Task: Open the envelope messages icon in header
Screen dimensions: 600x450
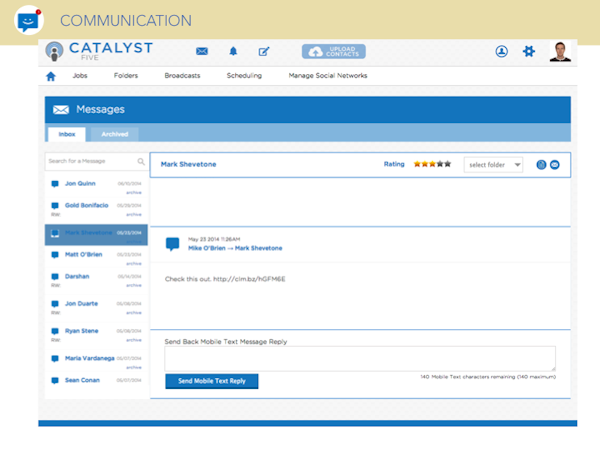Action: [x=202, y=51]
